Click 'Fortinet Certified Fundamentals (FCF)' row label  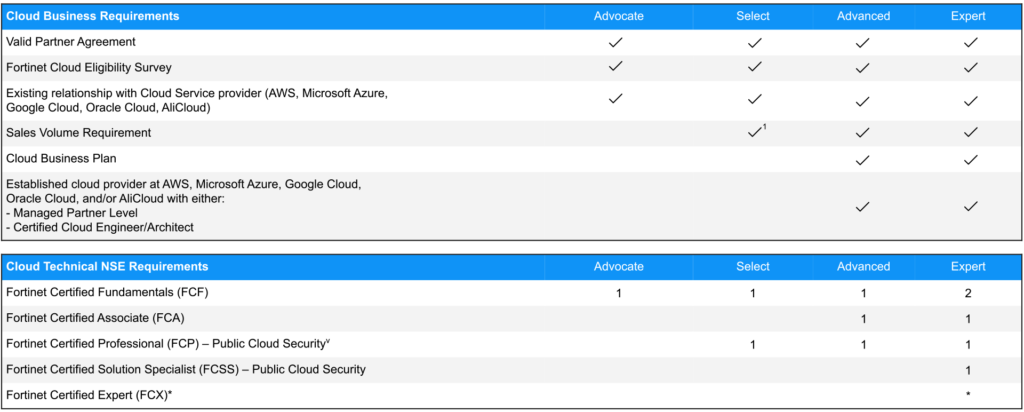(x=107, y=293)
